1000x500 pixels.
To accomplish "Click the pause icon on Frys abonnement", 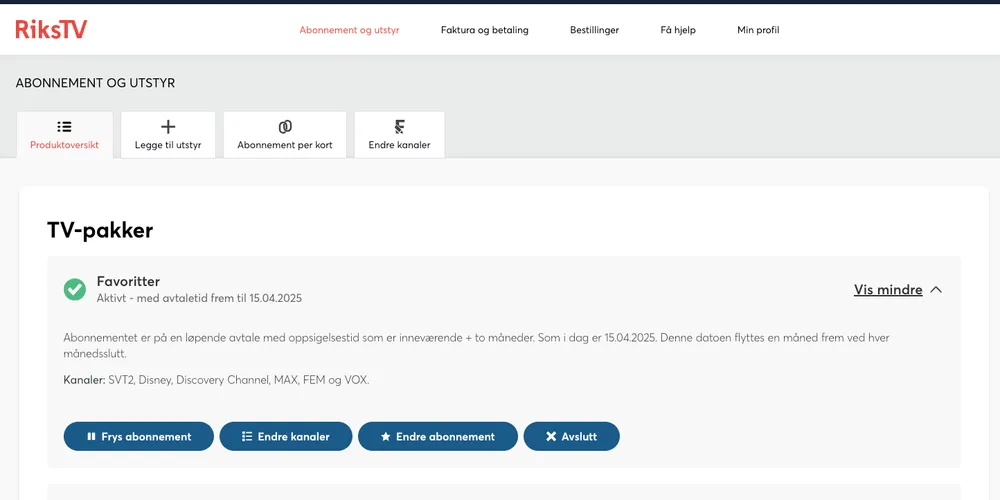I will click(x=91, y=437).
